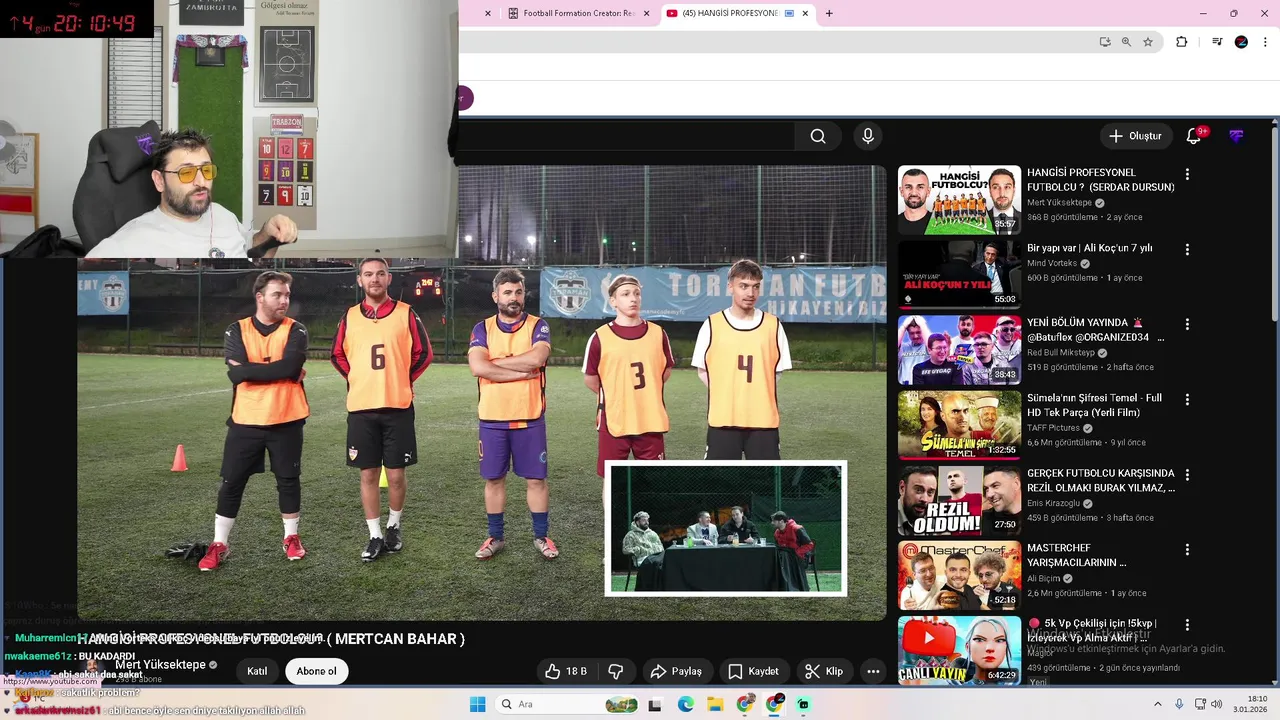Open options menu for MASTERCHEF video
This screenshot has height=720, width=1280.
coord(1187,549)
